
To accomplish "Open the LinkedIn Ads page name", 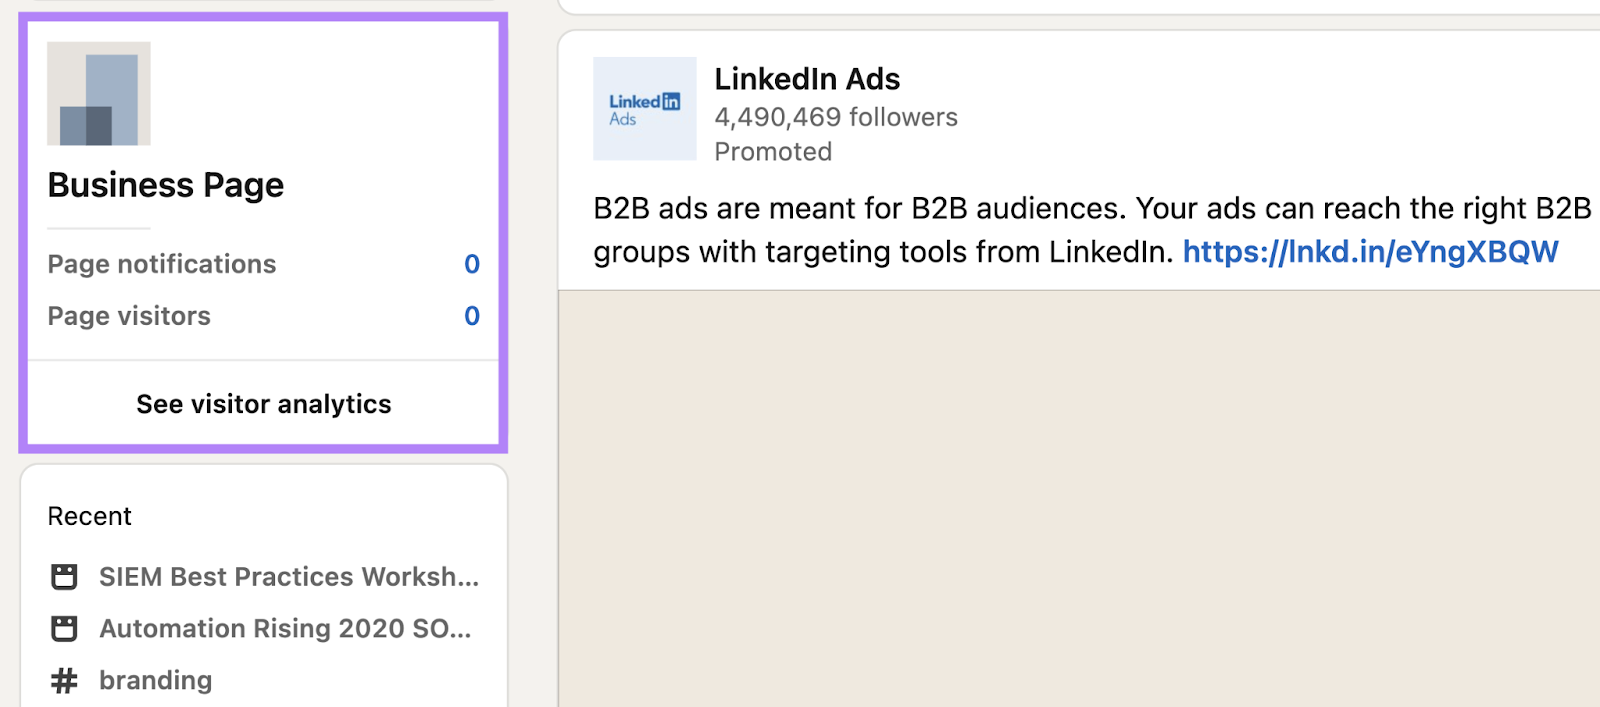I will (807, 78).
